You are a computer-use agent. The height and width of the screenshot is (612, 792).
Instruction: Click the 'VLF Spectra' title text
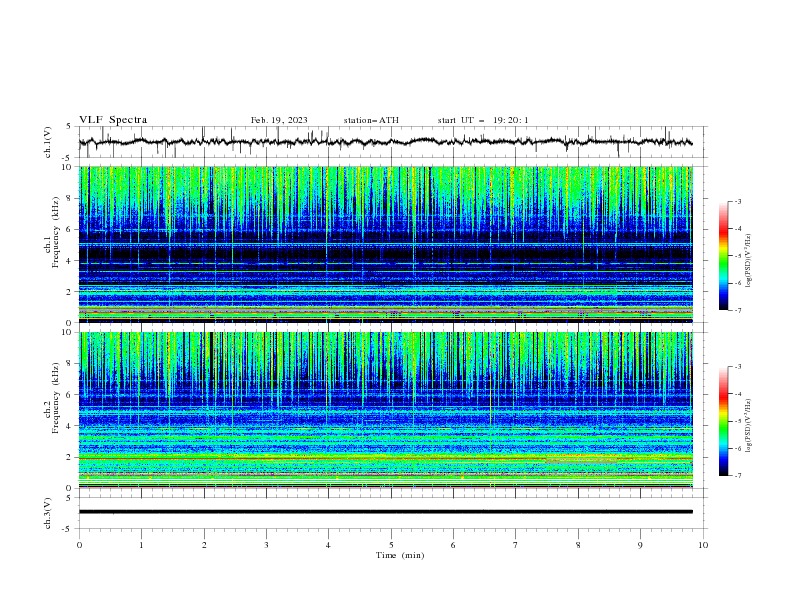coord(113,120)
